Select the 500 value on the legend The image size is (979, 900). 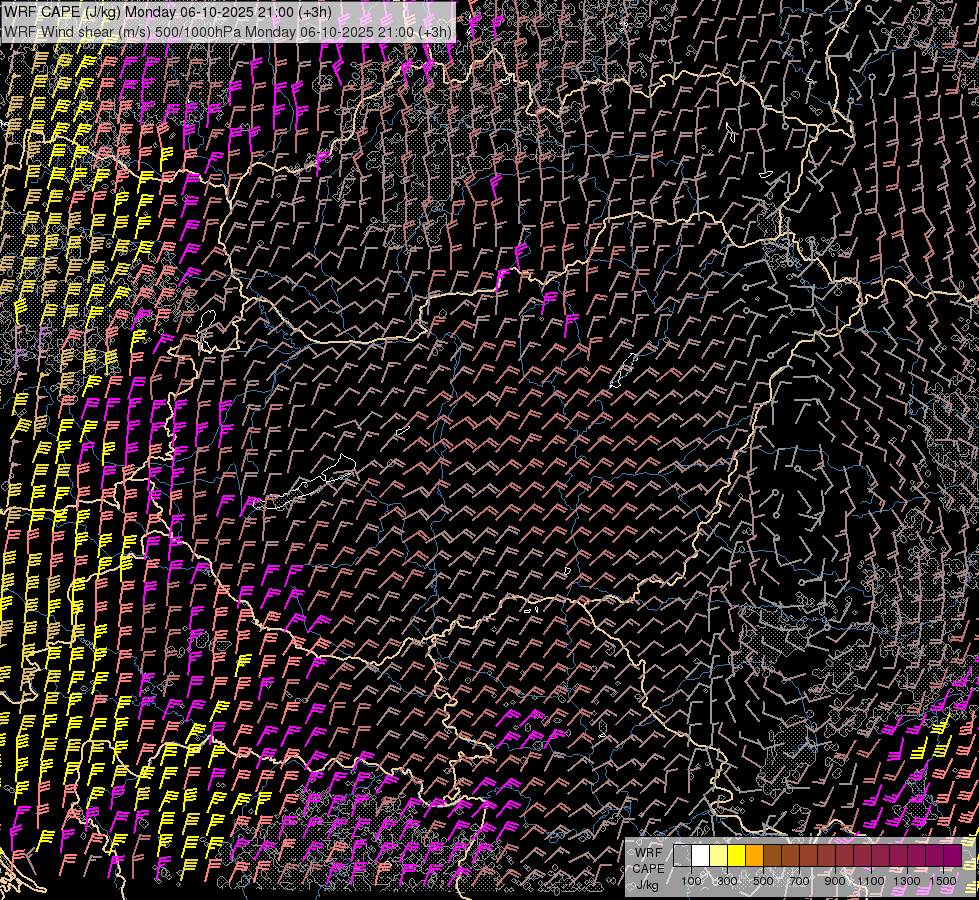763,881
